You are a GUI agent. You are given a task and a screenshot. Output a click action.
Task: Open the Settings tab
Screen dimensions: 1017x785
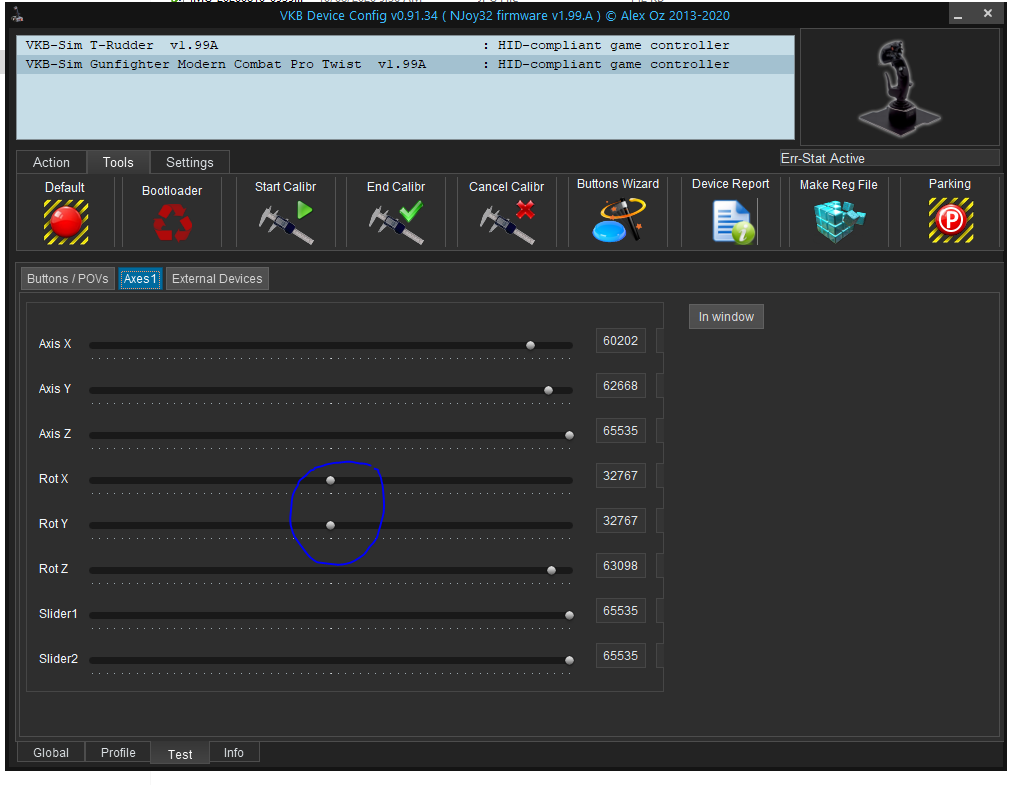pyautogui.click(x=189, y=162)
